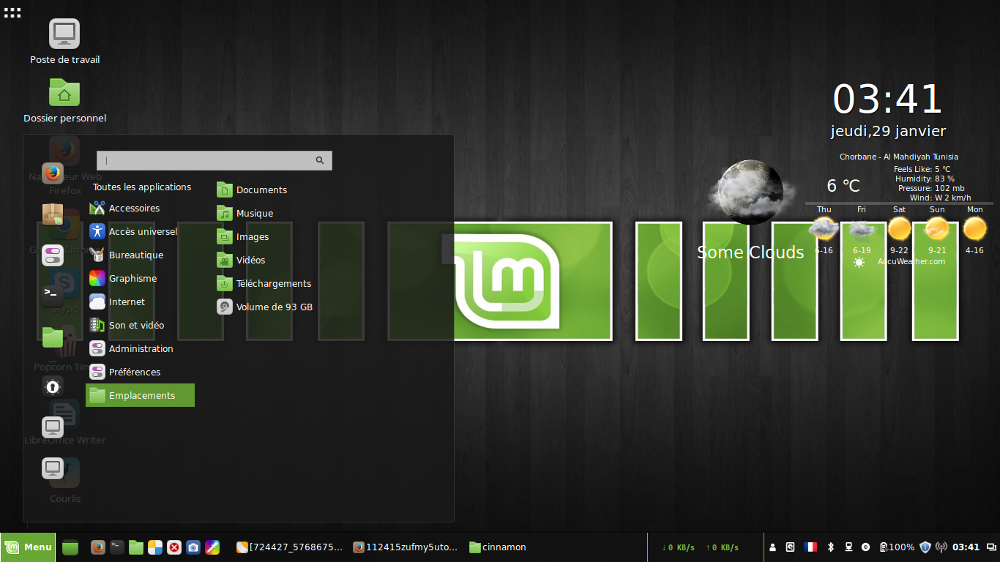Screen dimensions: 1000x562
Task: Open the Téléchargements place
Action: click(x=264, y=284)
